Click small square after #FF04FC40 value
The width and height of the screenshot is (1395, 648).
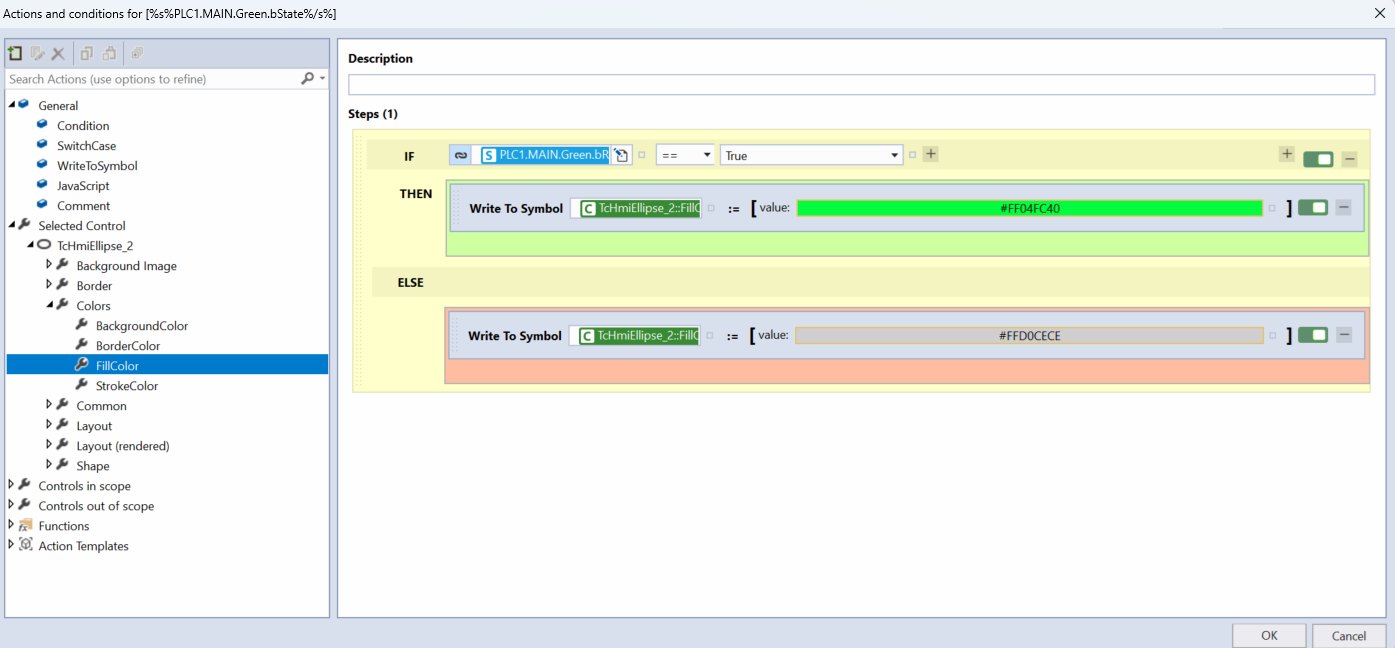(x=1272, y=208)
